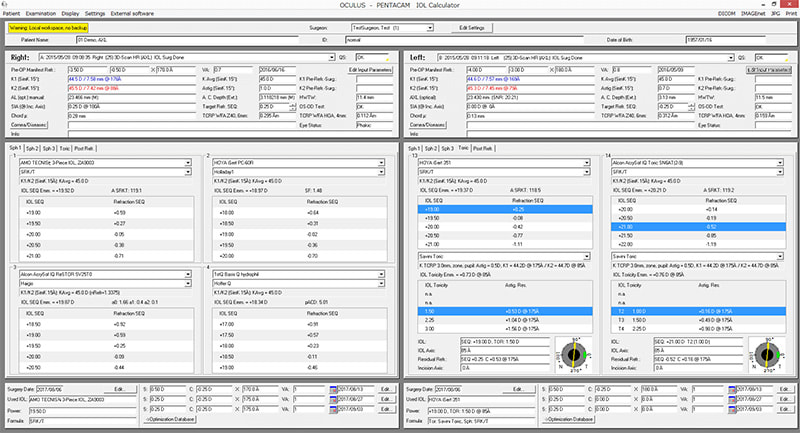Select +19.50 row in AMO TECNIS table

coord(107,223)
